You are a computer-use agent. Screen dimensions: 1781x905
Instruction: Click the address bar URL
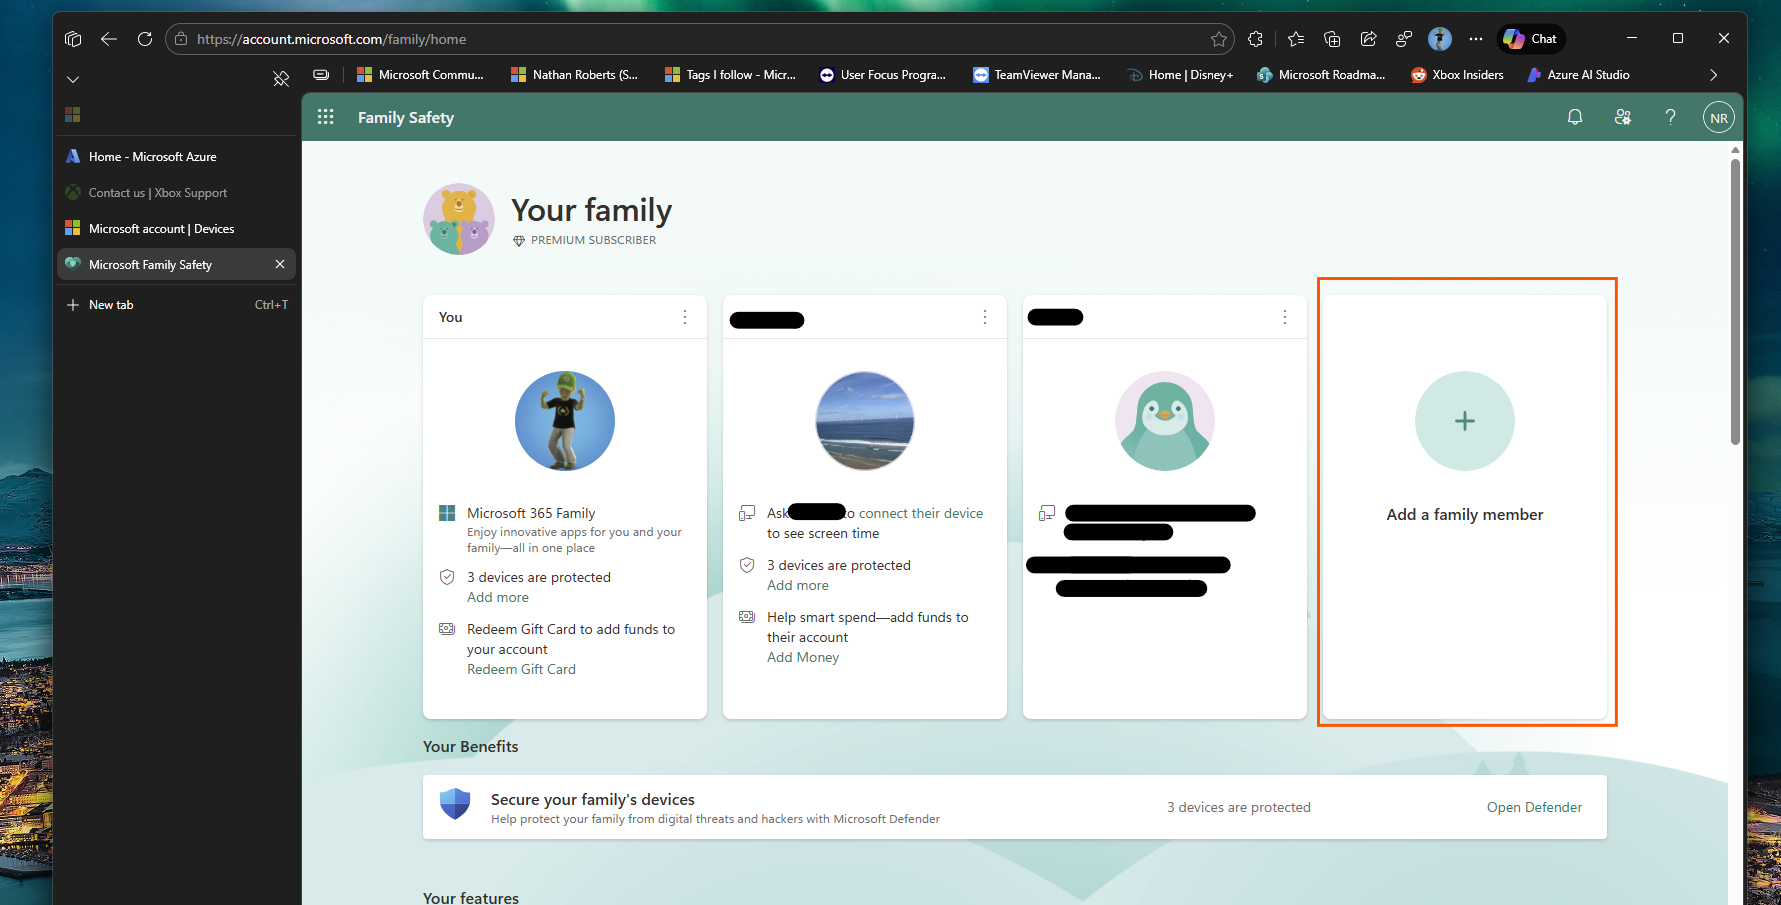[x=331, y=39]
